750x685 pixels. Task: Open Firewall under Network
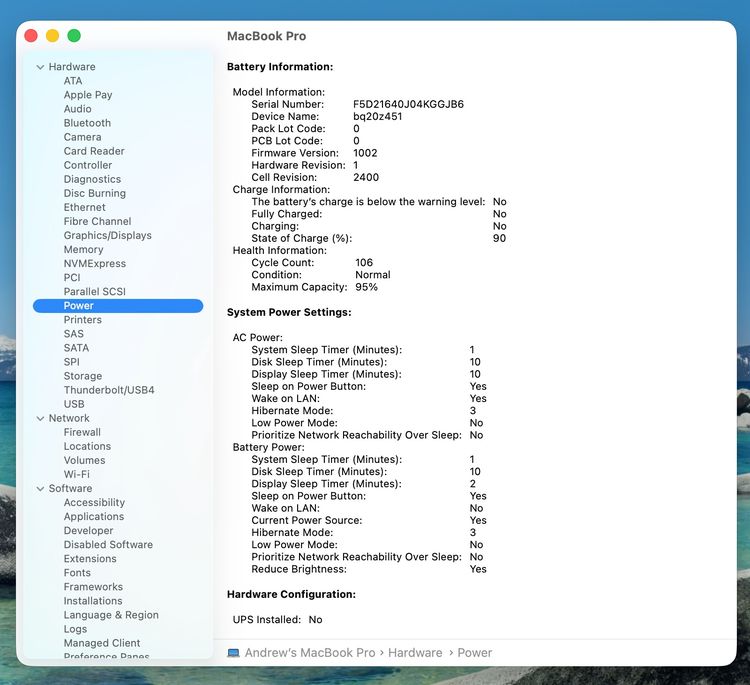pos(82,432)
